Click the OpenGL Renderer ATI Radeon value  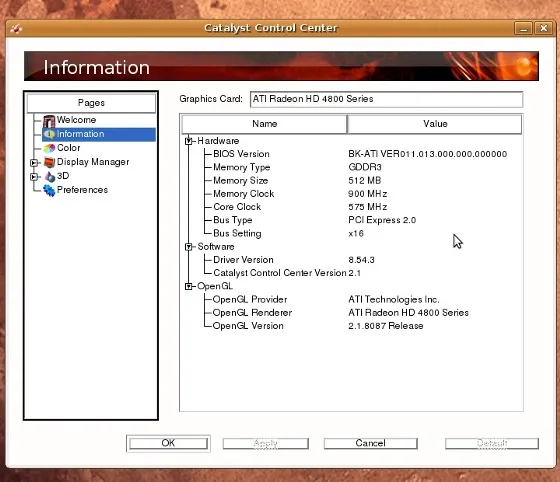(x=408, y=313)
